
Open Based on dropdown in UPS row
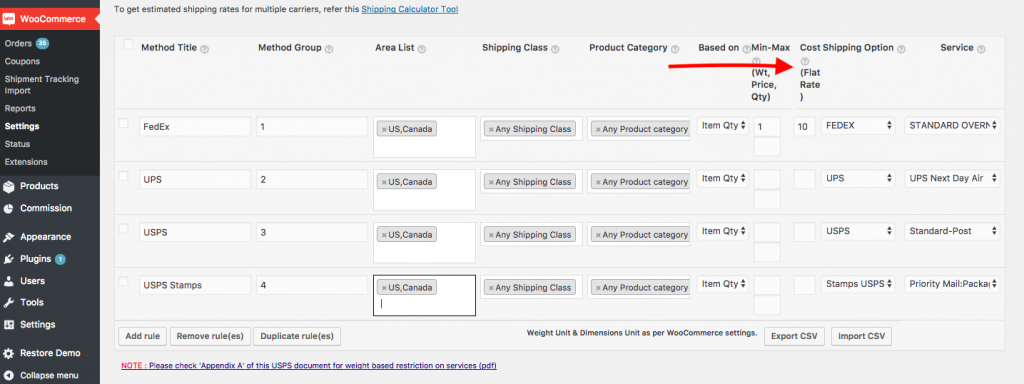click(723, 178)
